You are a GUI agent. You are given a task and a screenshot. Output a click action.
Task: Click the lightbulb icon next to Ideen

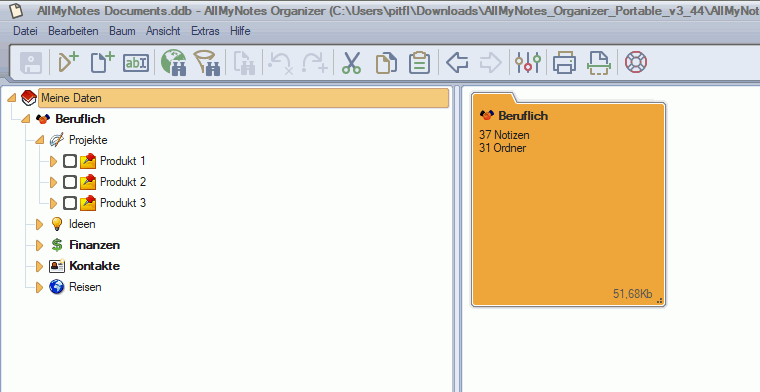click(57, 224)
